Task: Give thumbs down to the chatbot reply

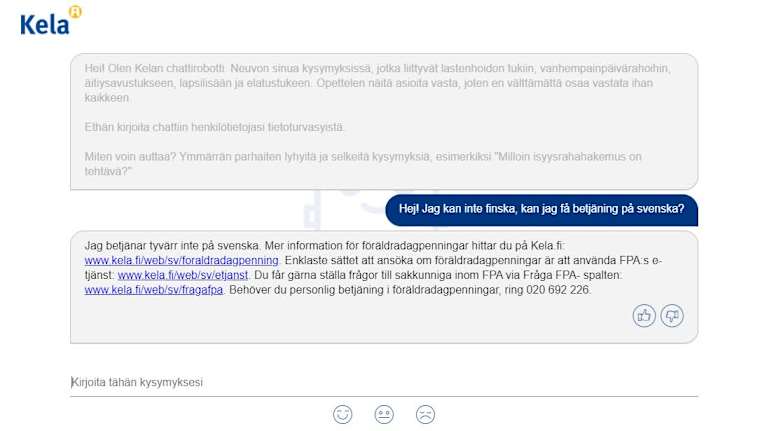Action: tap(672, 316)
